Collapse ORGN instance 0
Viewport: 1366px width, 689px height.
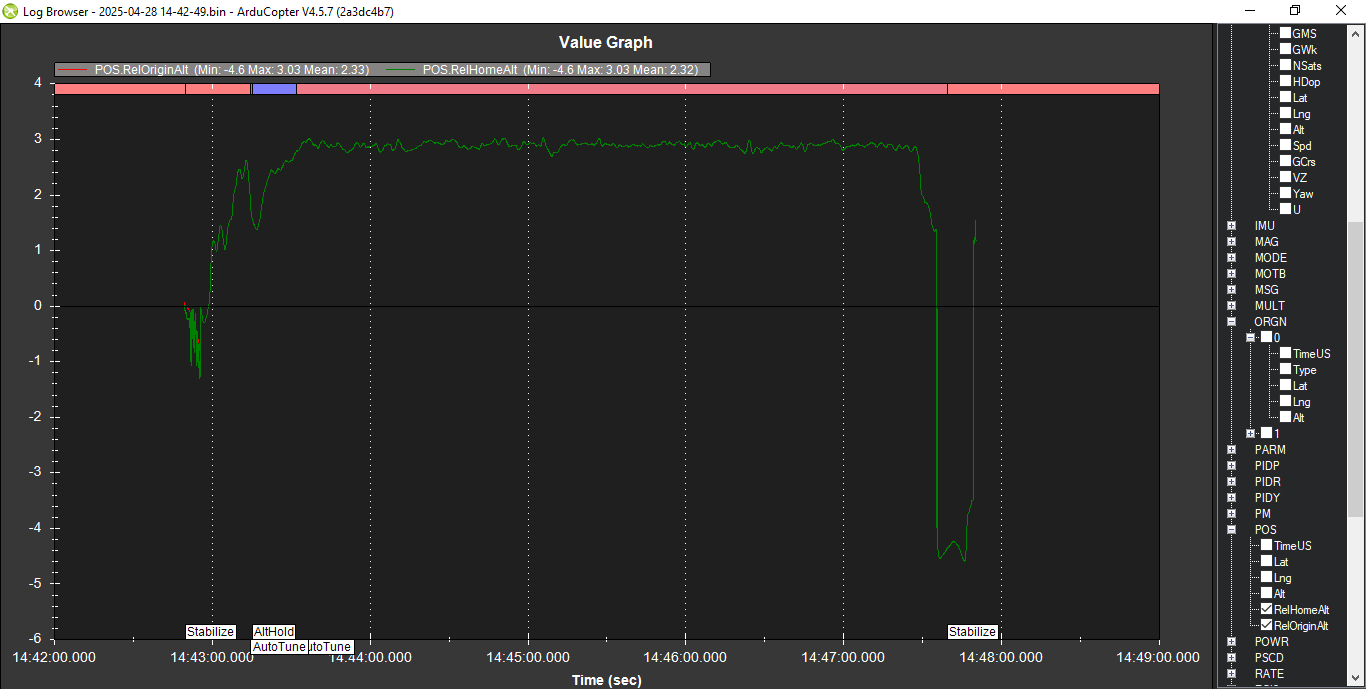pos(1251,338)
